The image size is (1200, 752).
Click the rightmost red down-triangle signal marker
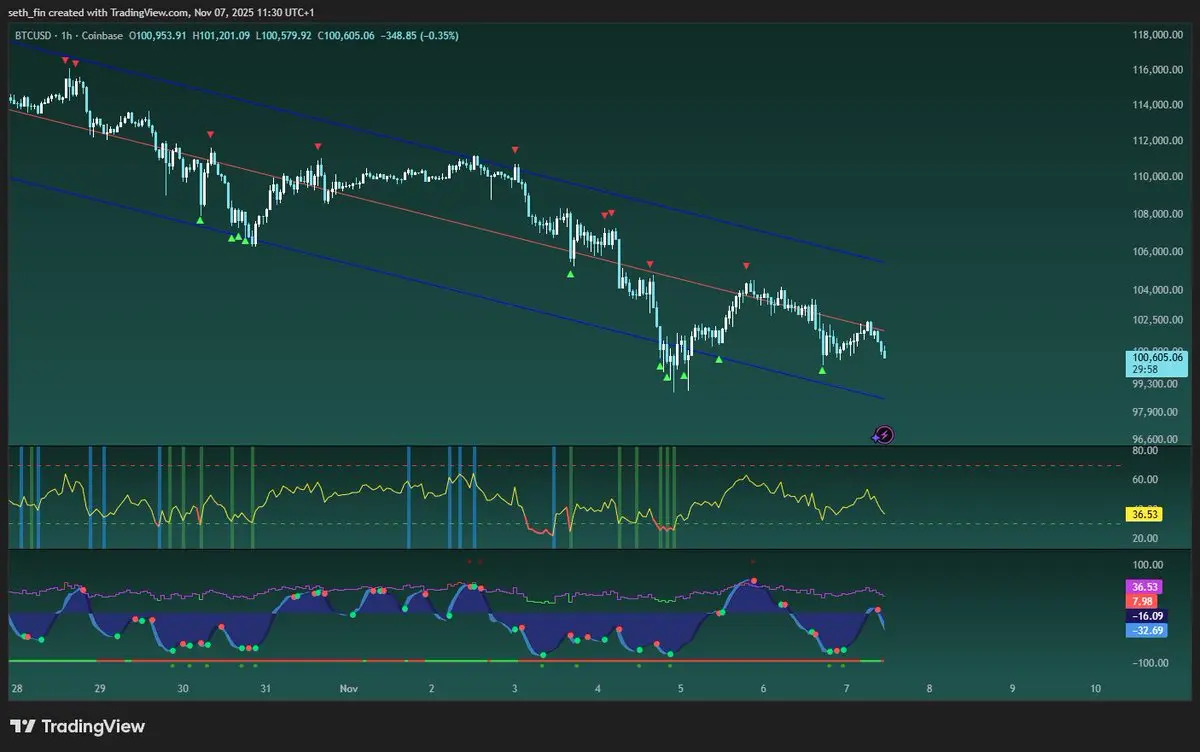(x=746, y=265)
